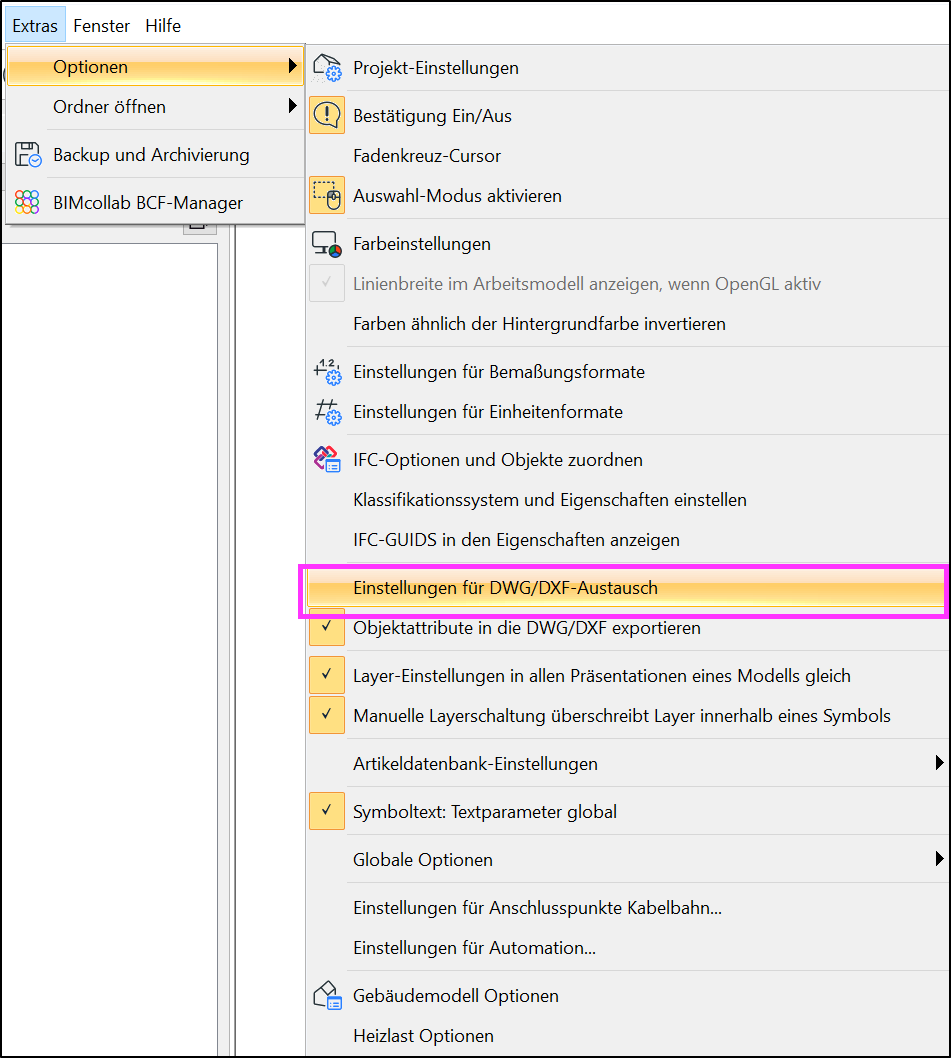Open Heizlast Optionen entry
The image size is (951, 1058).
pos(628,1035)
